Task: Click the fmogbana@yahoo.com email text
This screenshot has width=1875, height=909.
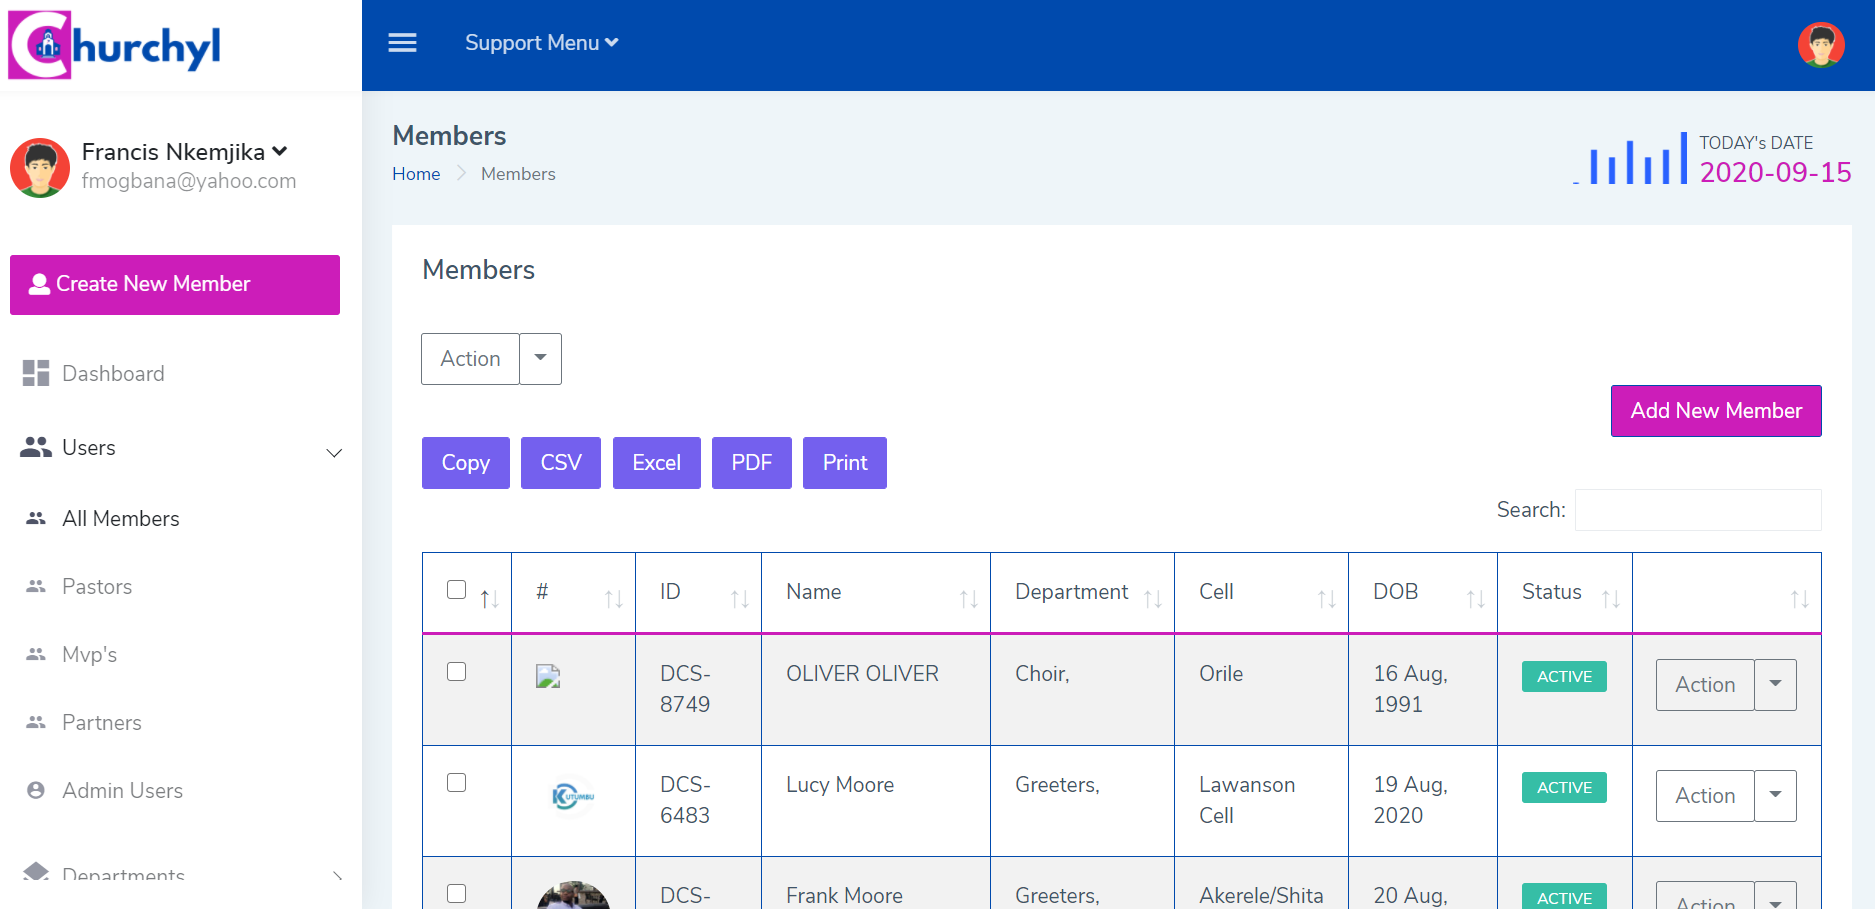Action: [x=189, y=181]
